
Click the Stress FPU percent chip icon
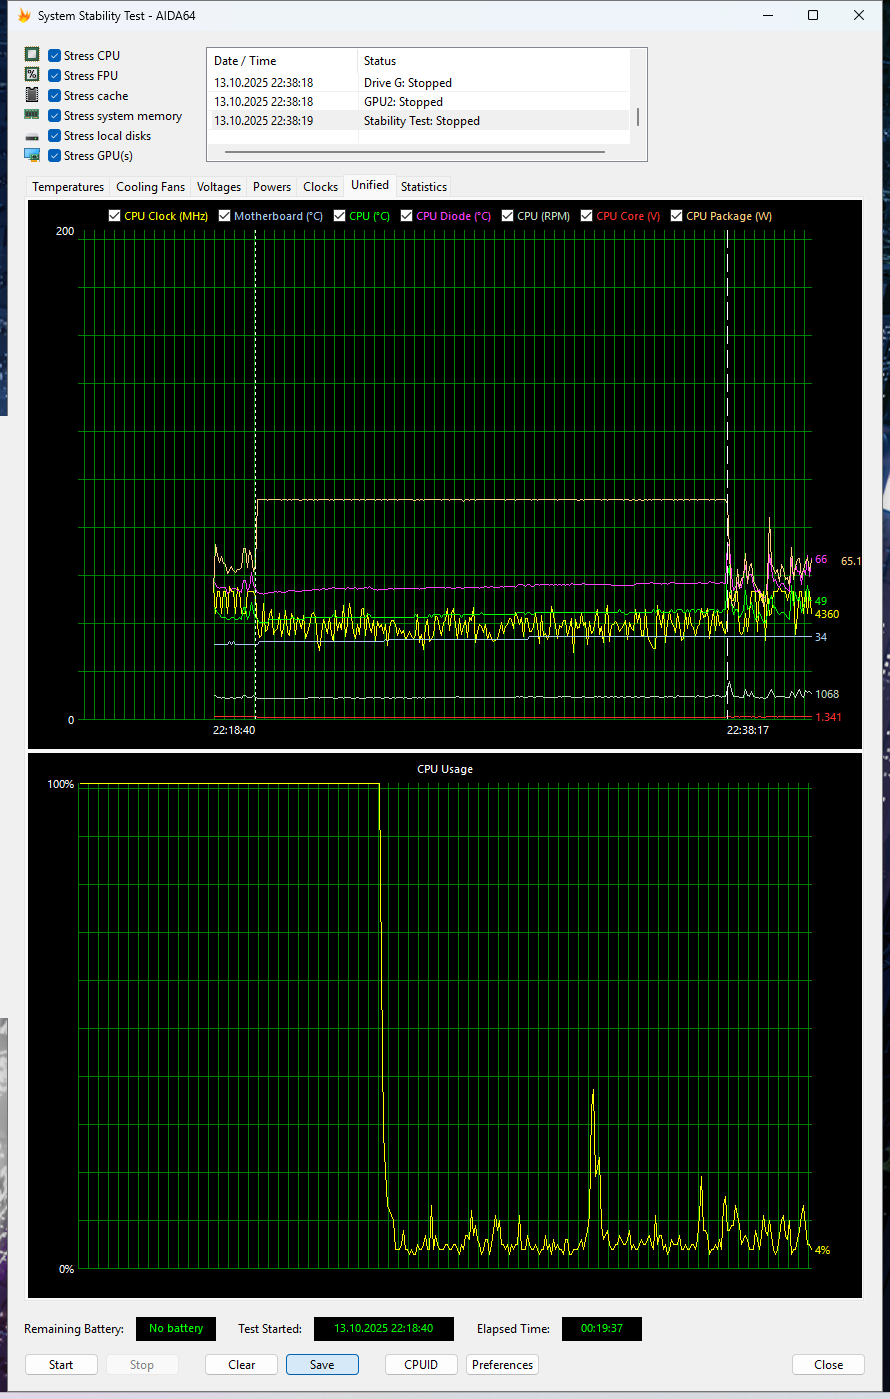[31, 74]
